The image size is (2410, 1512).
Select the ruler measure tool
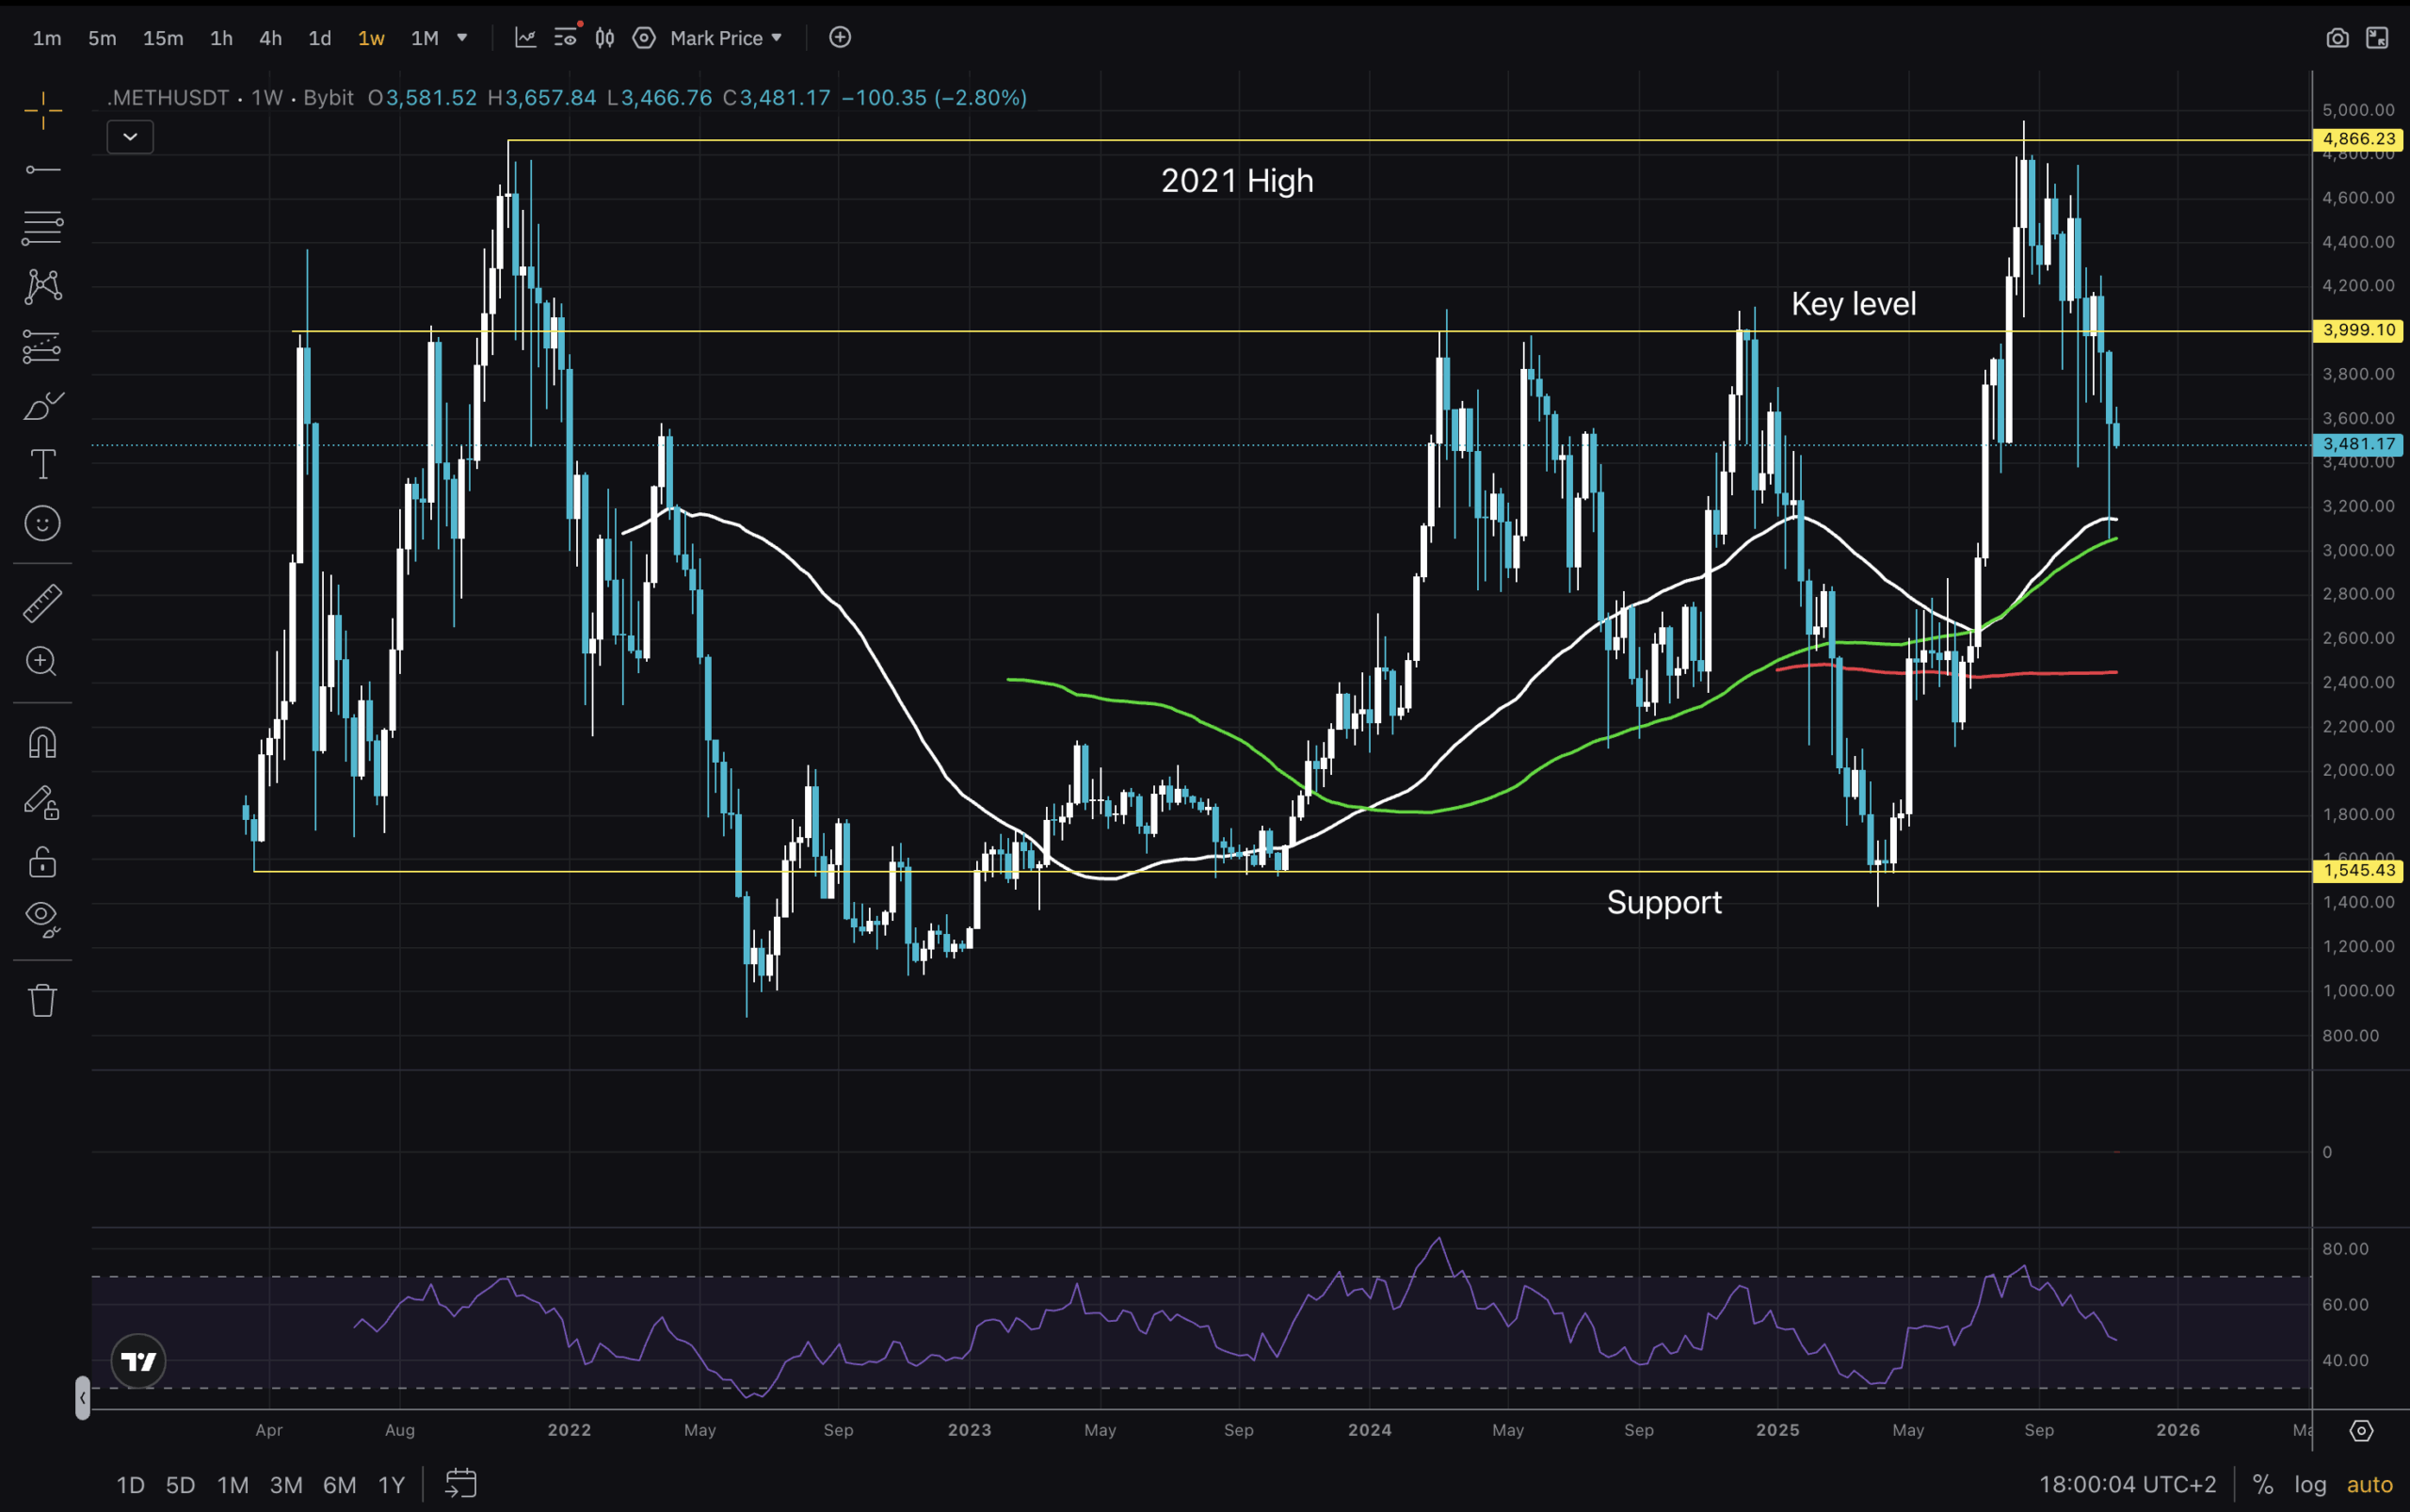[x=43, y=603]
